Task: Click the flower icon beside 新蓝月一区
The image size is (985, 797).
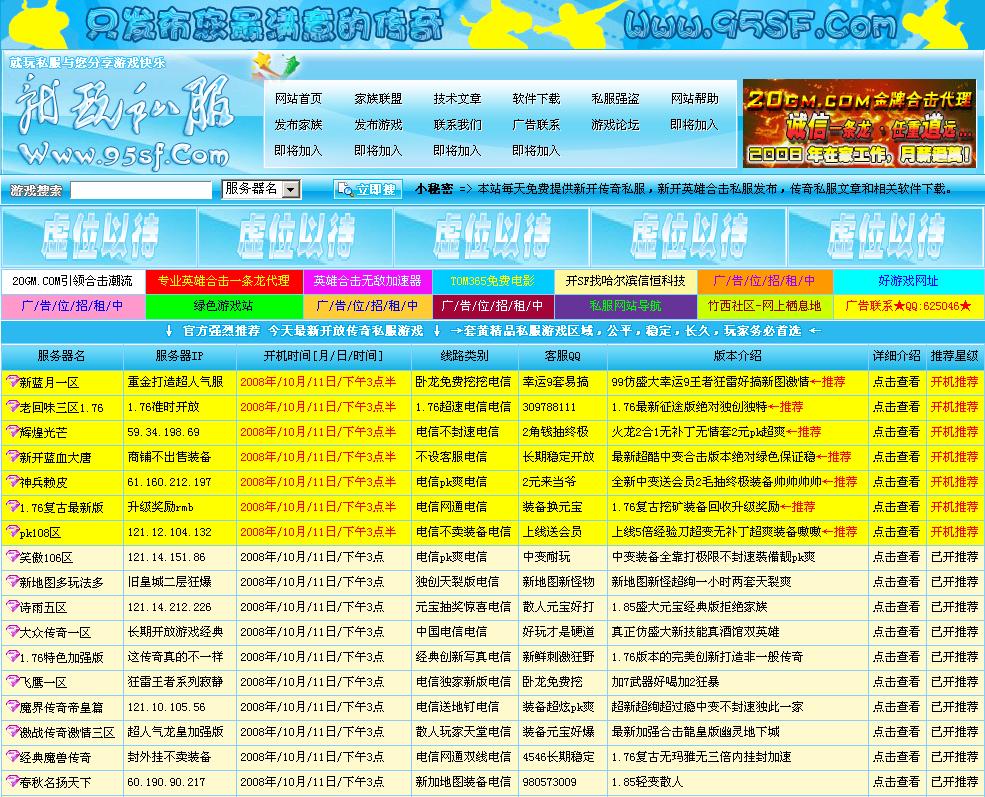Action: [x=10, y=381]
